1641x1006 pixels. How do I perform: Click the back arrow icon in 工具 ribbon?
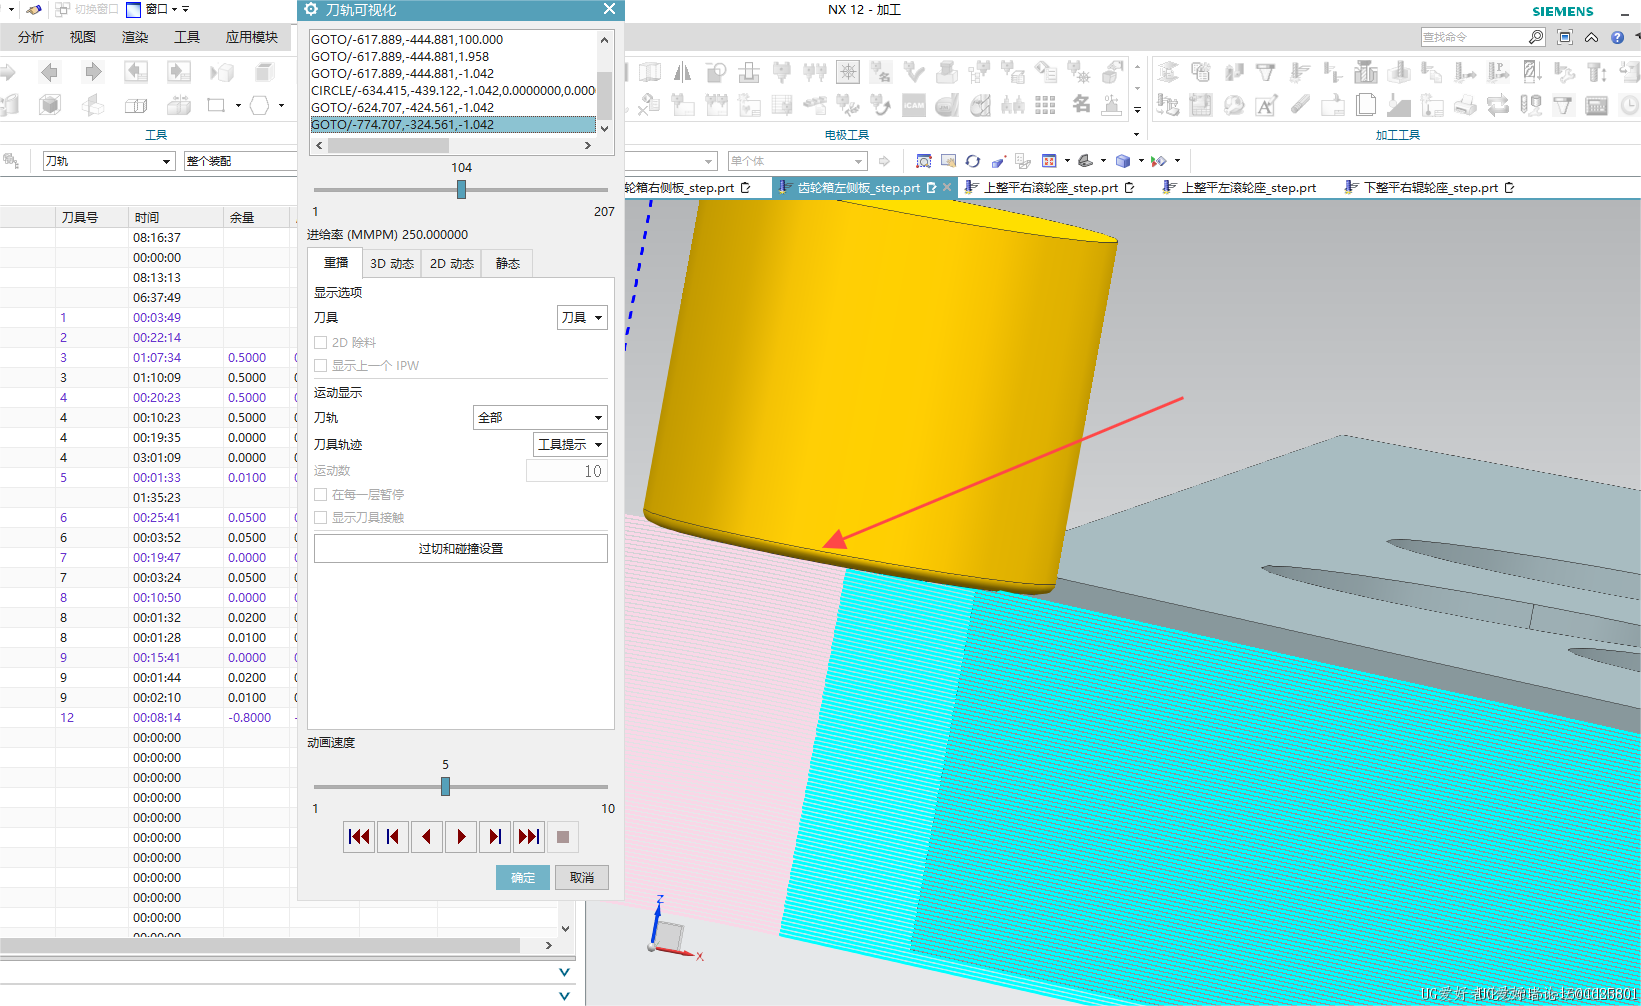(49, 72)
